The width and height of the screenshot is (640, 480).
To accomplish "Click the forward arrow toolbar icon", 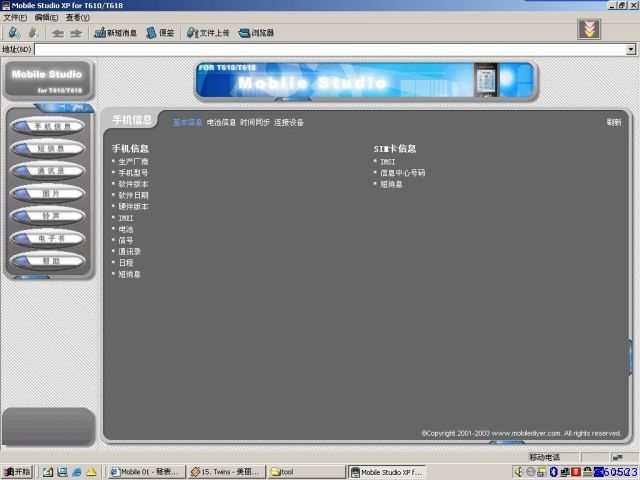I will pyautogui.click(x=76, y=33).
